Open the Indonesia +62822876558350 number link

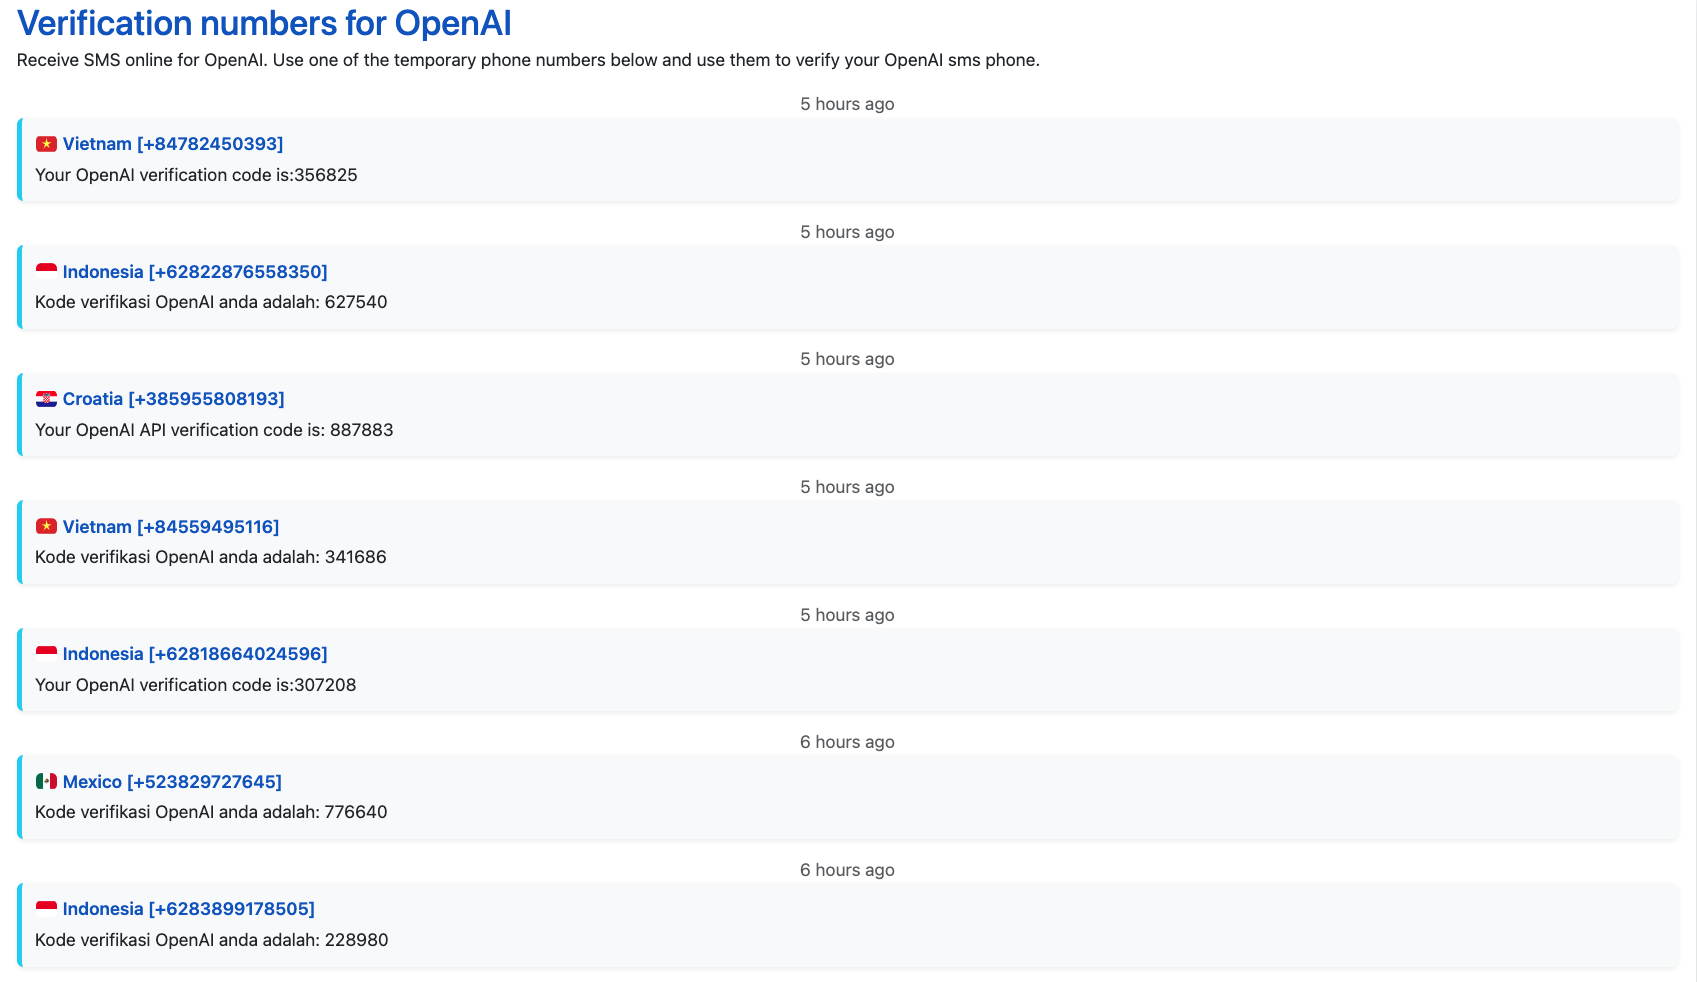pos(195,272)
